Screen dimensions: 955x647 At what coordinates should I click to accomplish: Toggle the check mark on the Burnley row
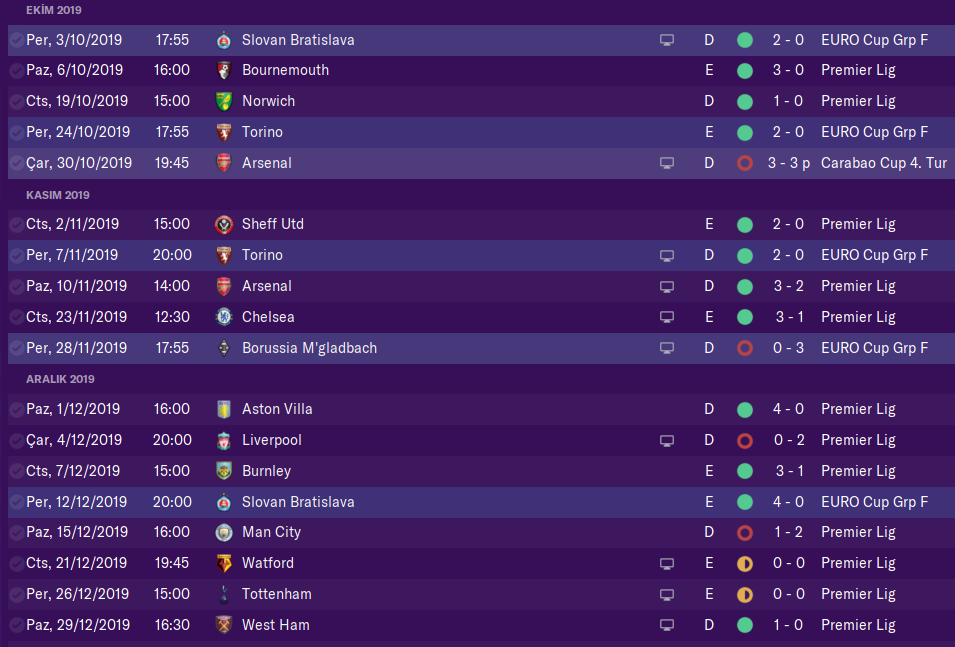click(16, 471)
